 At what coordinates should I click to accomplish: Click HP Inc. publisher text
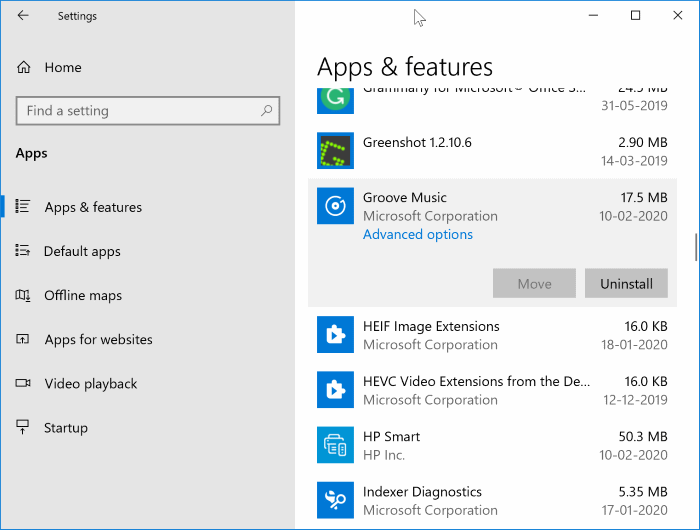coord(384,455)
